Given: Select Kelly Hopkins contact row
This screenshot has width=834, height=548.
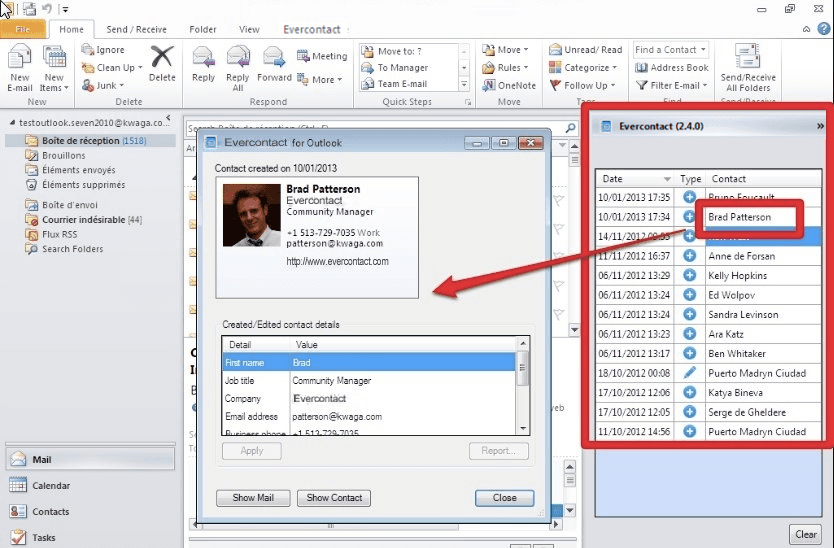Looking at the screenshot, I should [709, 276].
